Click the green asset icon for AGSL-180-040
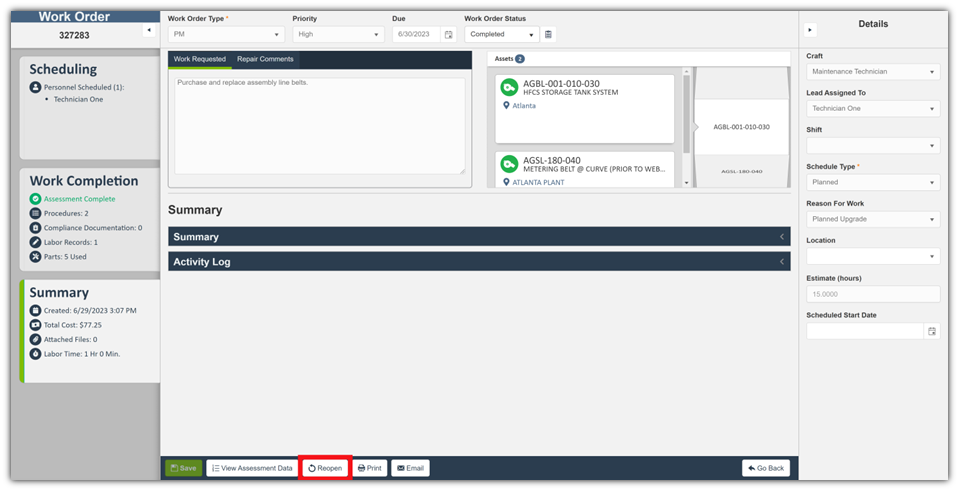This screenshot has height=491, width=959. click(x=509, y=164)
